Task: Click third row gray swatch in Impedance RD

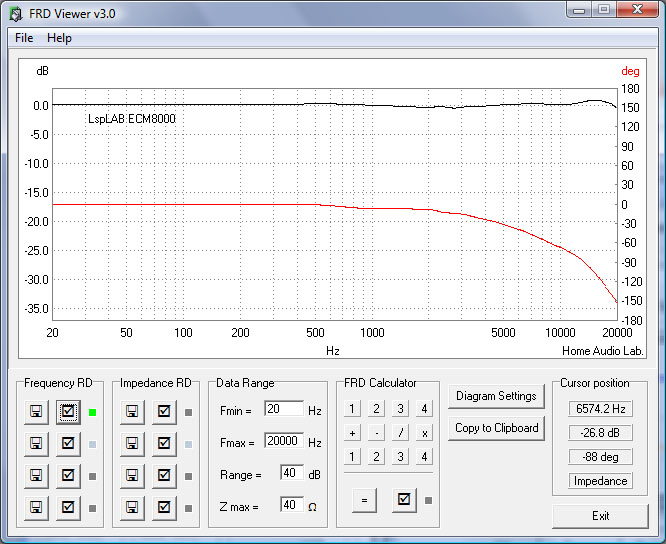Action: click(x=189, y=476)
